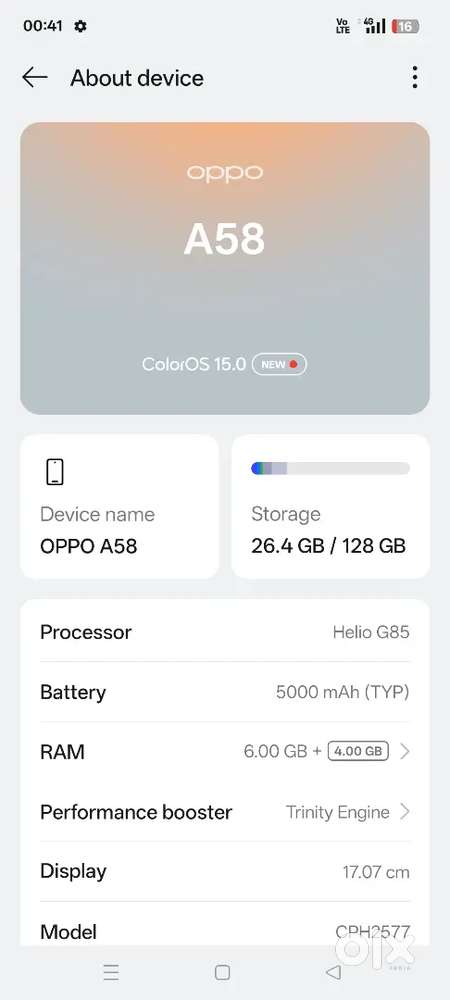Tap the OPPO A58 banner card
The width and height of the screenshot is (450, 1000).
[x=225, y=268]
